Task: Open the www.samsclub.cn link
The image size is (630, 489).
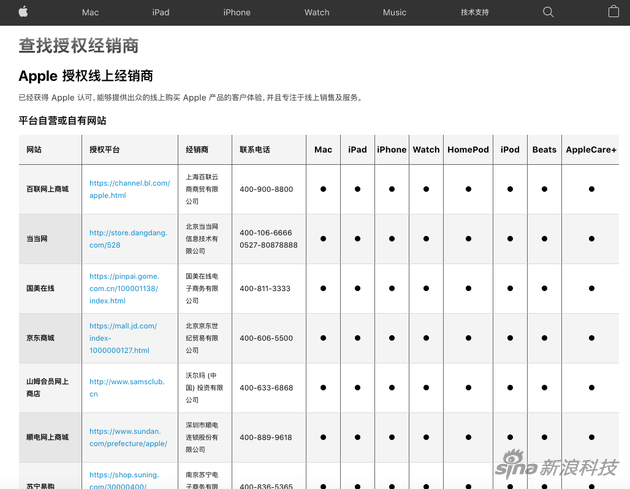Action: 125,387
